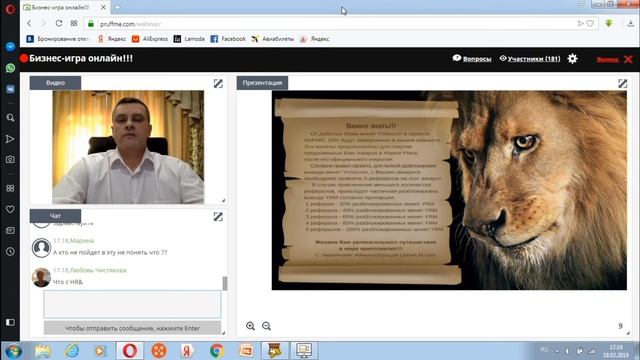Open the Opera menu logo
The width and height of the screenshot is (640, 360).
tap(10, 9)
